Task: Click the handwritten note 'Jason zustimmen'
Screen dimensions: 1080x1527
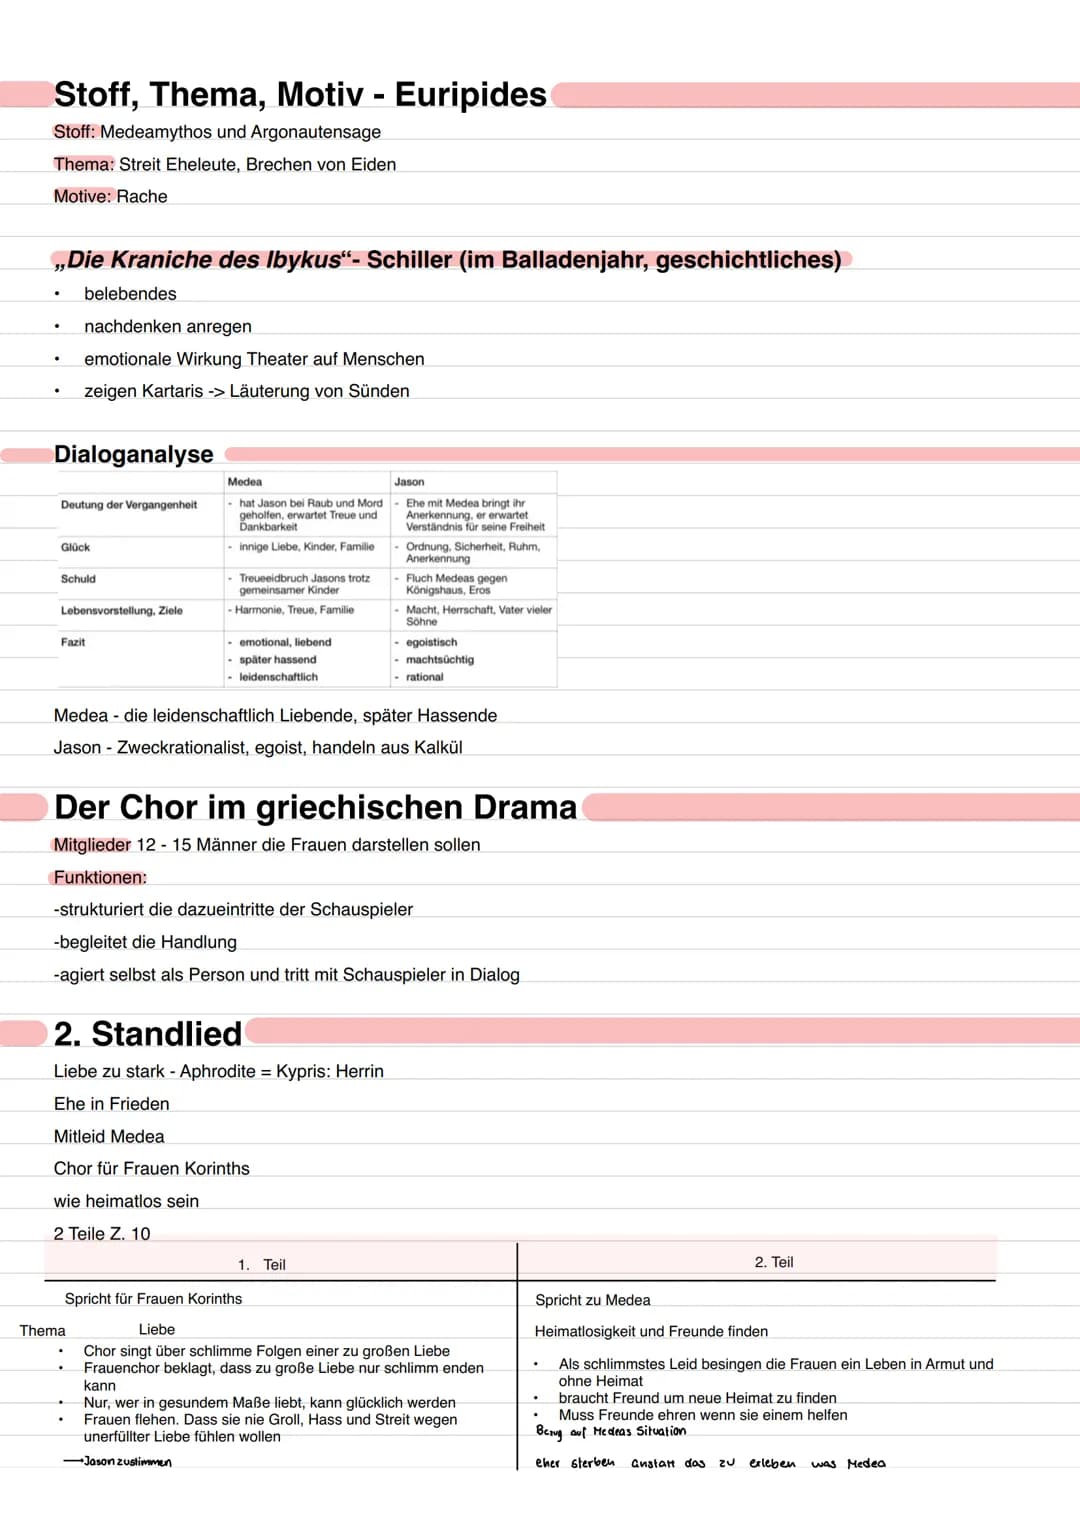Action: point(127,1462)
